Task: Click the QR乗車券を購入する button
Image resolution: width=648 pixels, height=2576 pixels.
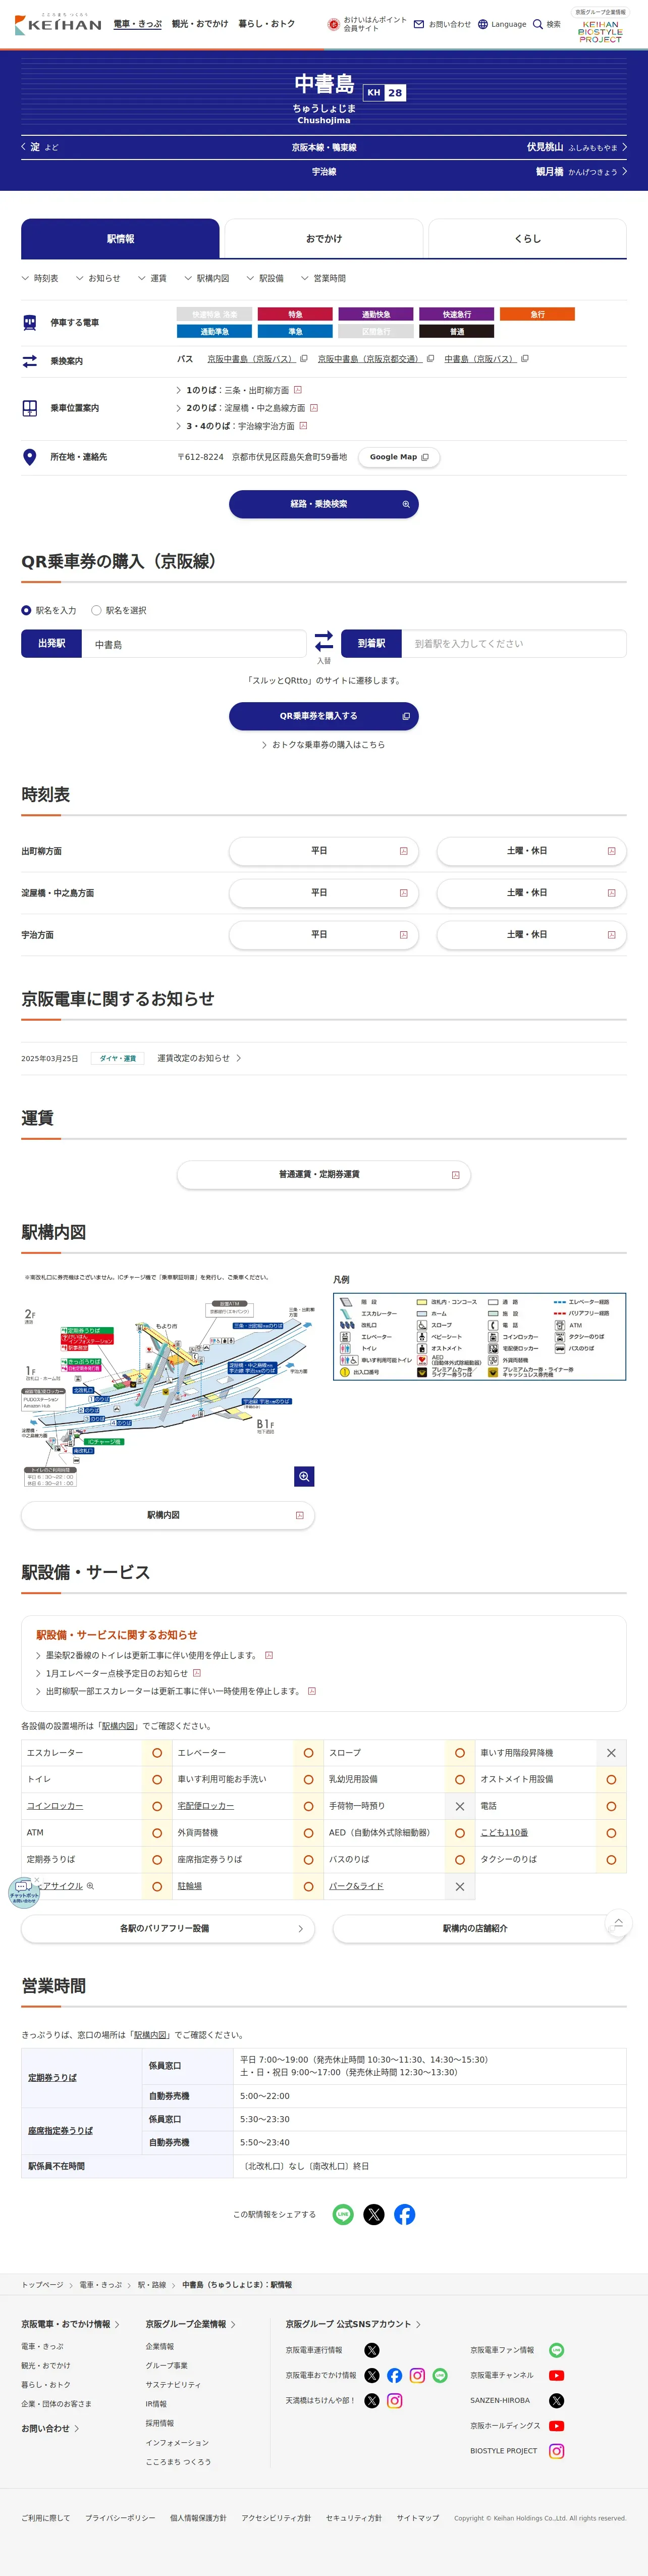Action: tap(324, 716)
